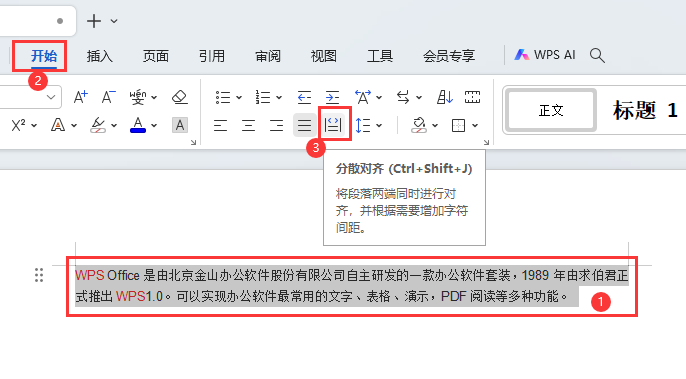Viewport: 686px width, 379px height.
Task: Expand text effect dropdown arrow
Action: (74, 126)
